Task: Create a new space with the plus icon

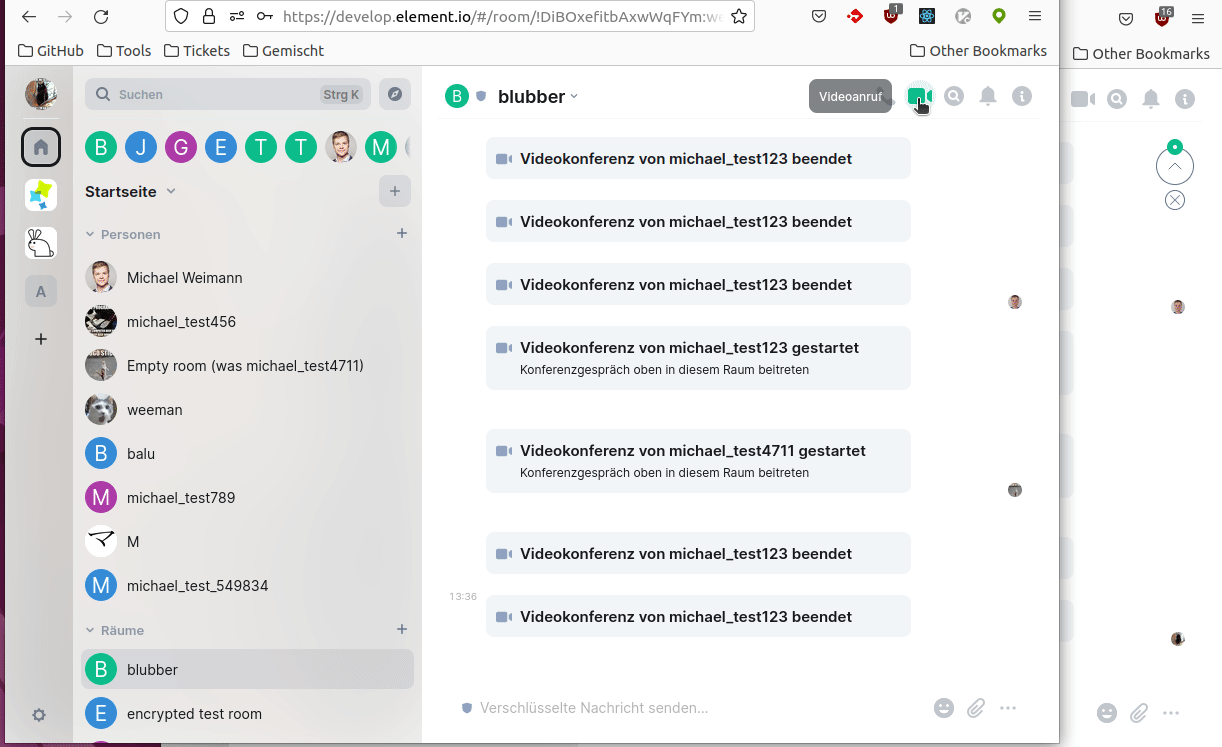Action: (x=40, y=339)
